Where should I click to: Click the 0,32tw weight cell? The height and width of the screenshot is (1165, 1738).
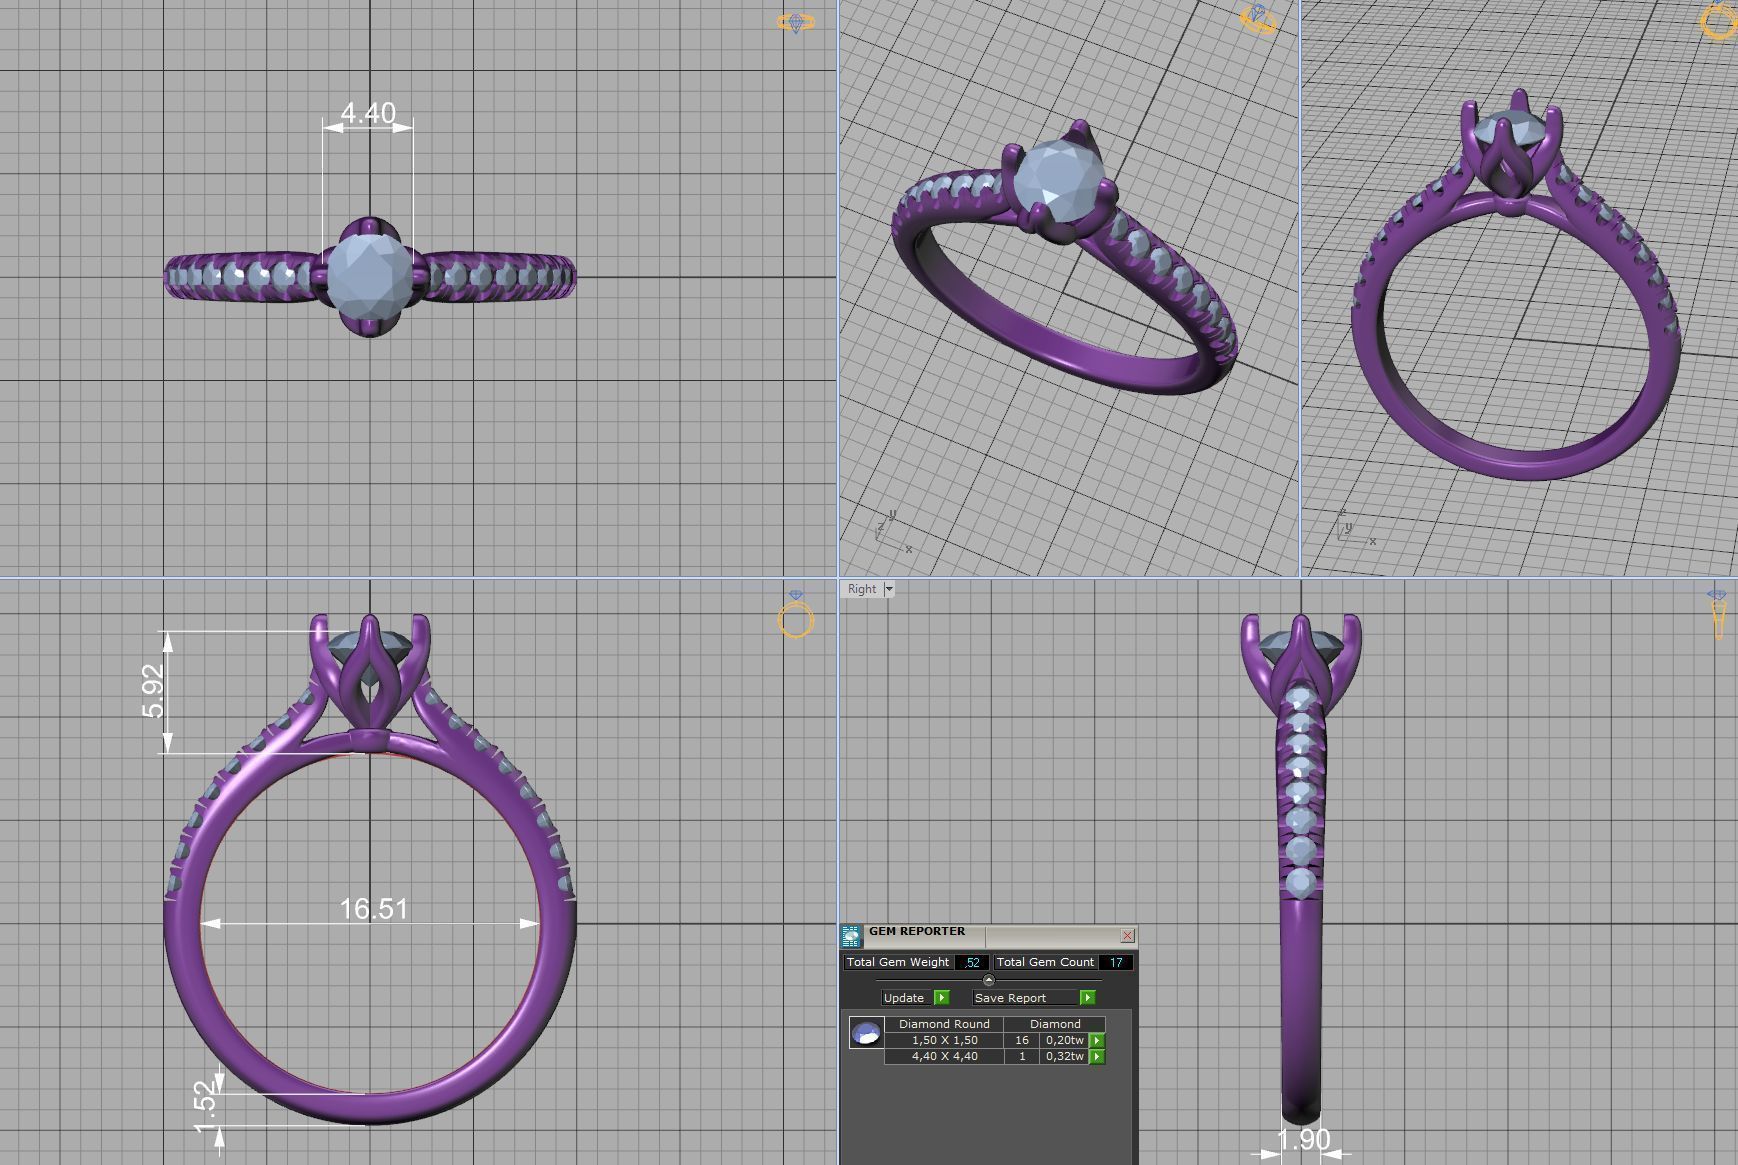point(1065,1056)
